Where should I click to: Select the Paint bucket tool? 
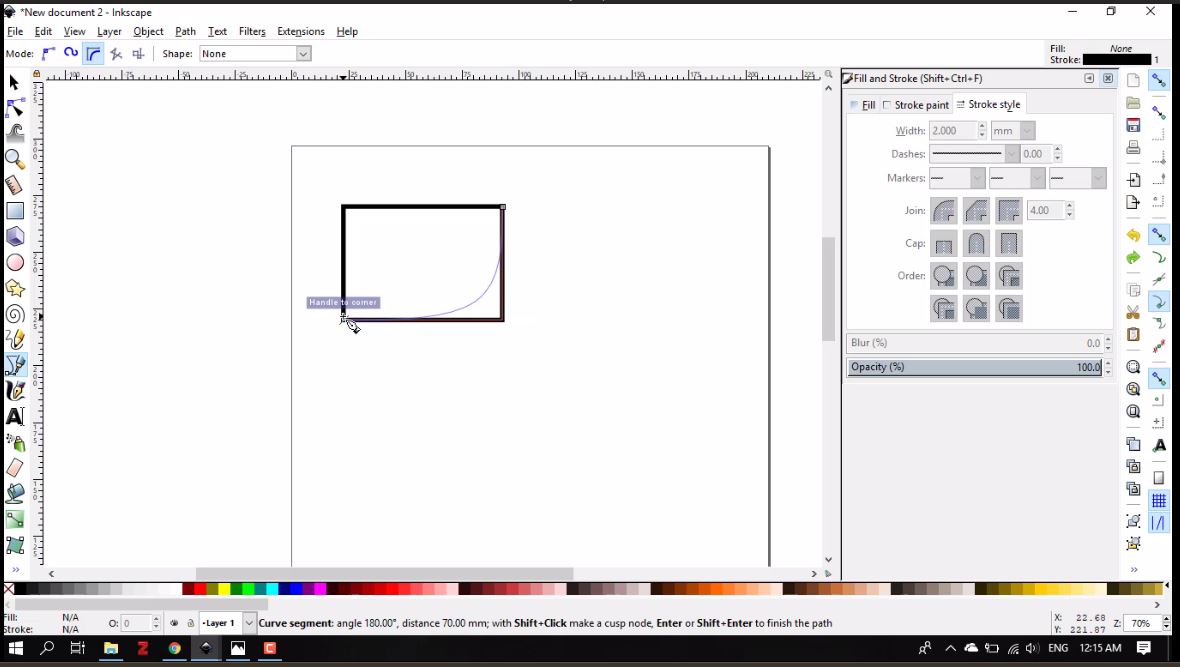pos(14,494)
